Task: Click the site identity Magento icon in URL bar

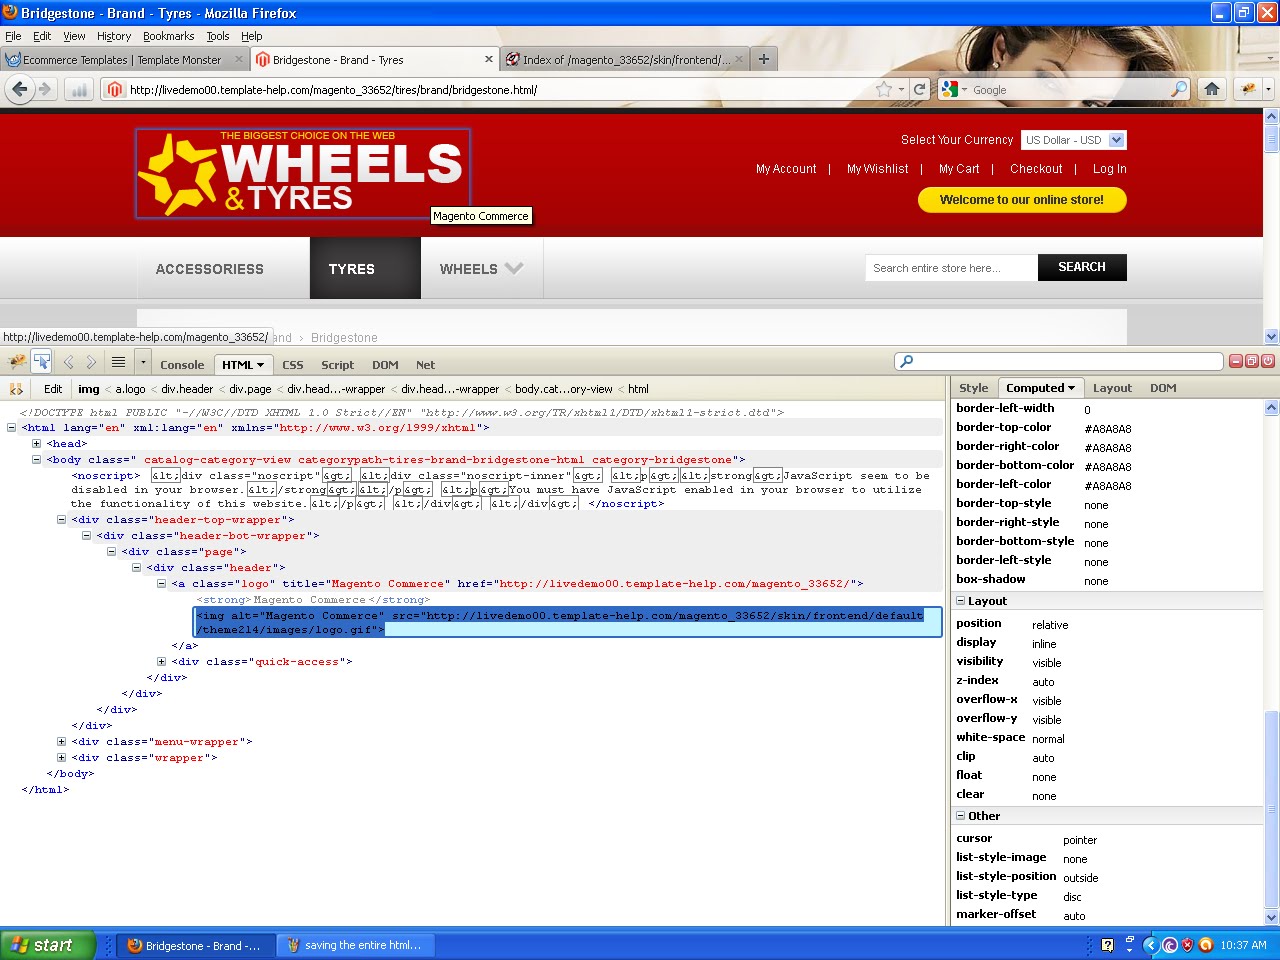Action: coord(115,89)
